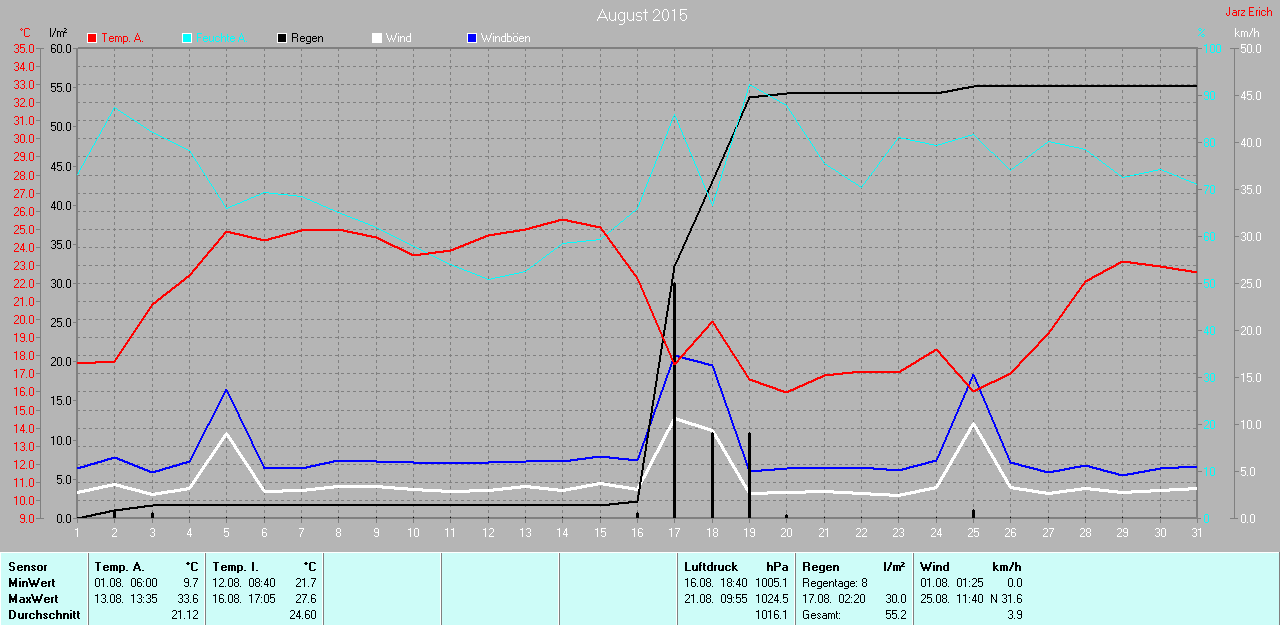
Task: Select Temp. A. column header in table
Action: (119, 567)
